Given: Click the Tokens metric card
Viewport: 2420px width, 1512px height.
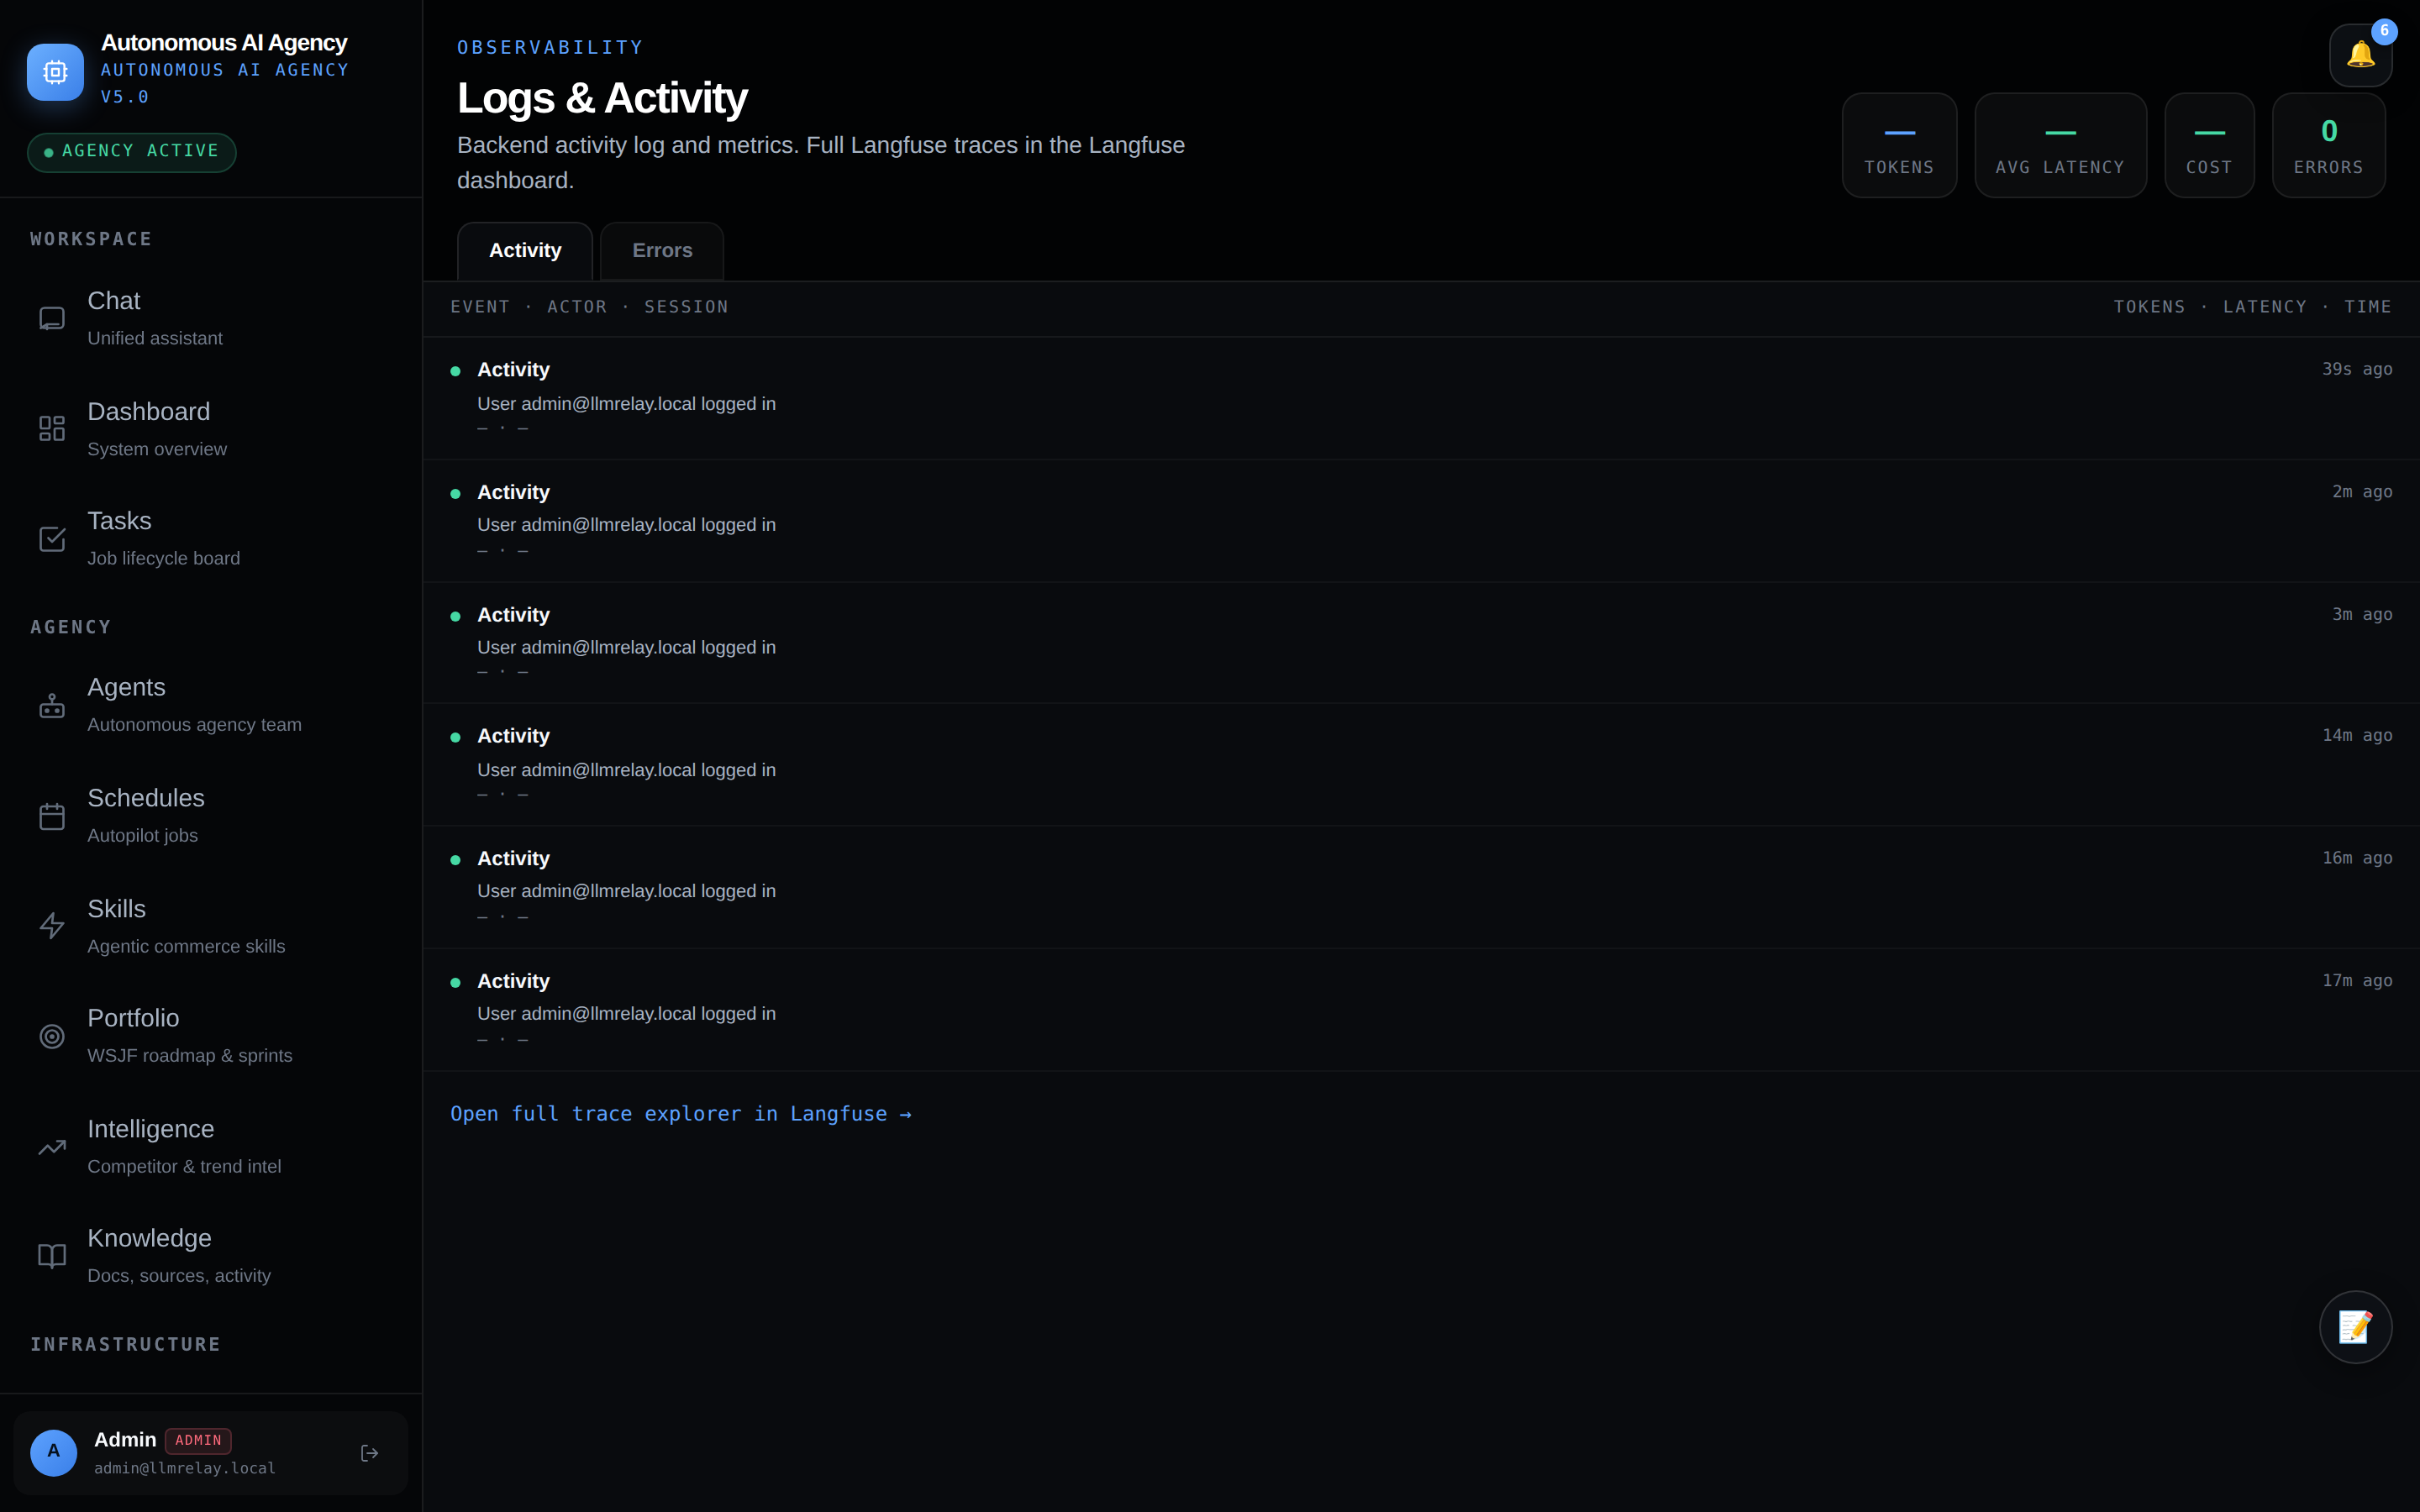Looking at the screenshot, I should tap(1899, 145).
